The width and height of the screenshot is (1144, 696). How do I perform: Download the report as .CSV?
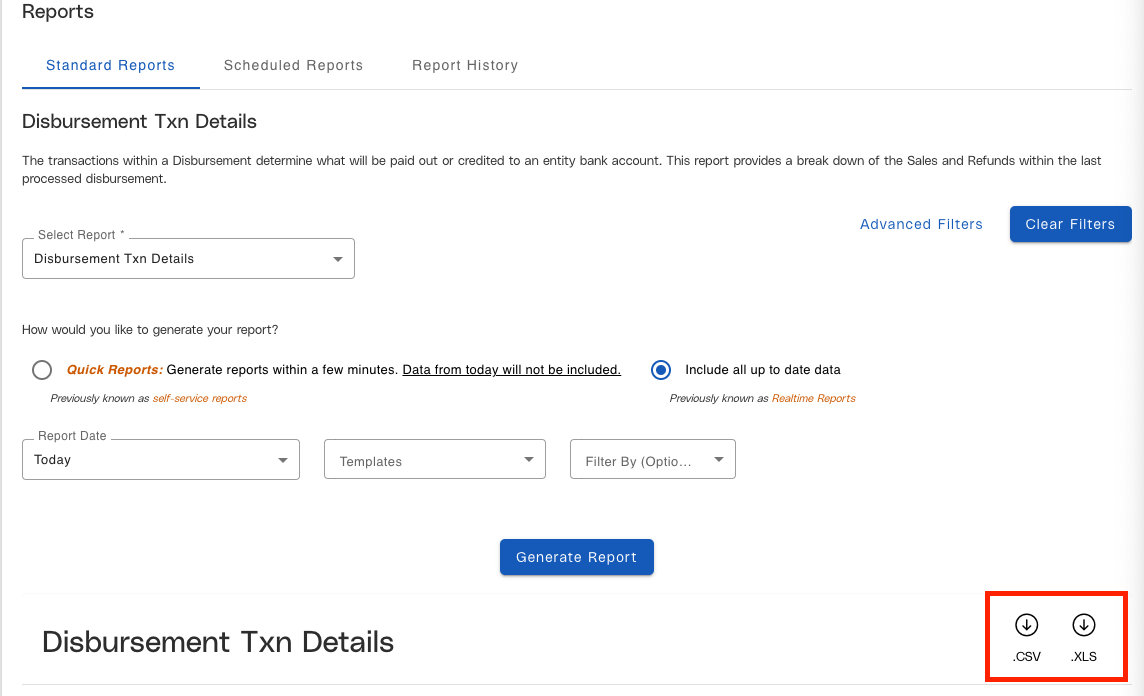point(1026,626)
